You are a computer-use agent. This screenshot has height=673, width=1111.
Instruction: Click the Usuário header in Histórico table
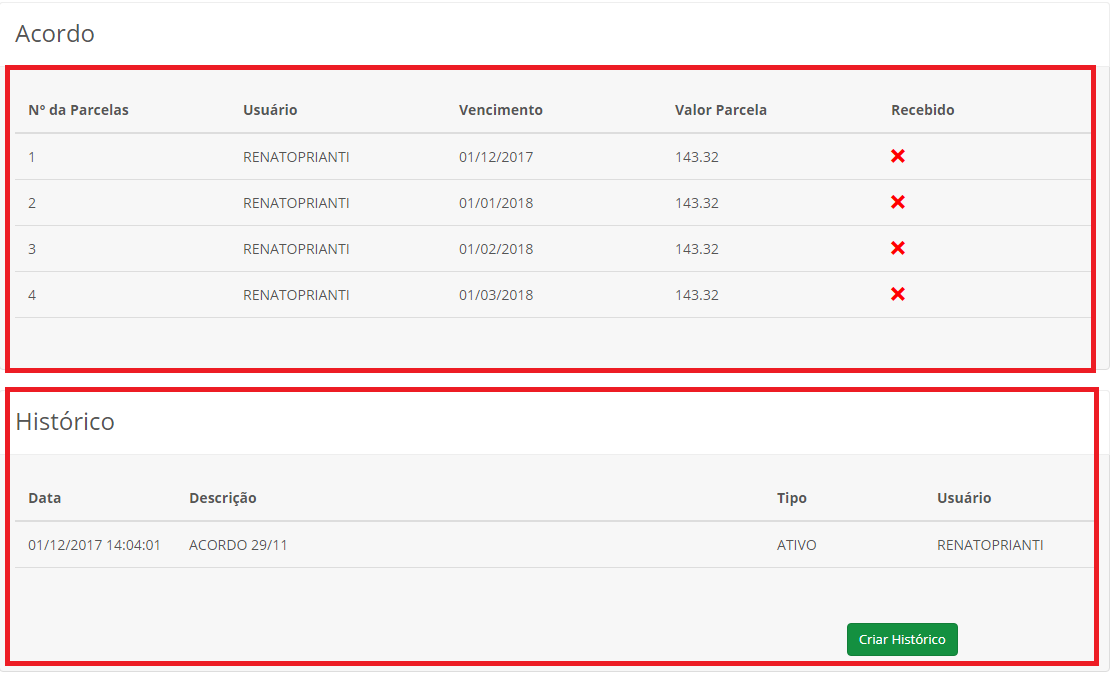pos(964,498)
